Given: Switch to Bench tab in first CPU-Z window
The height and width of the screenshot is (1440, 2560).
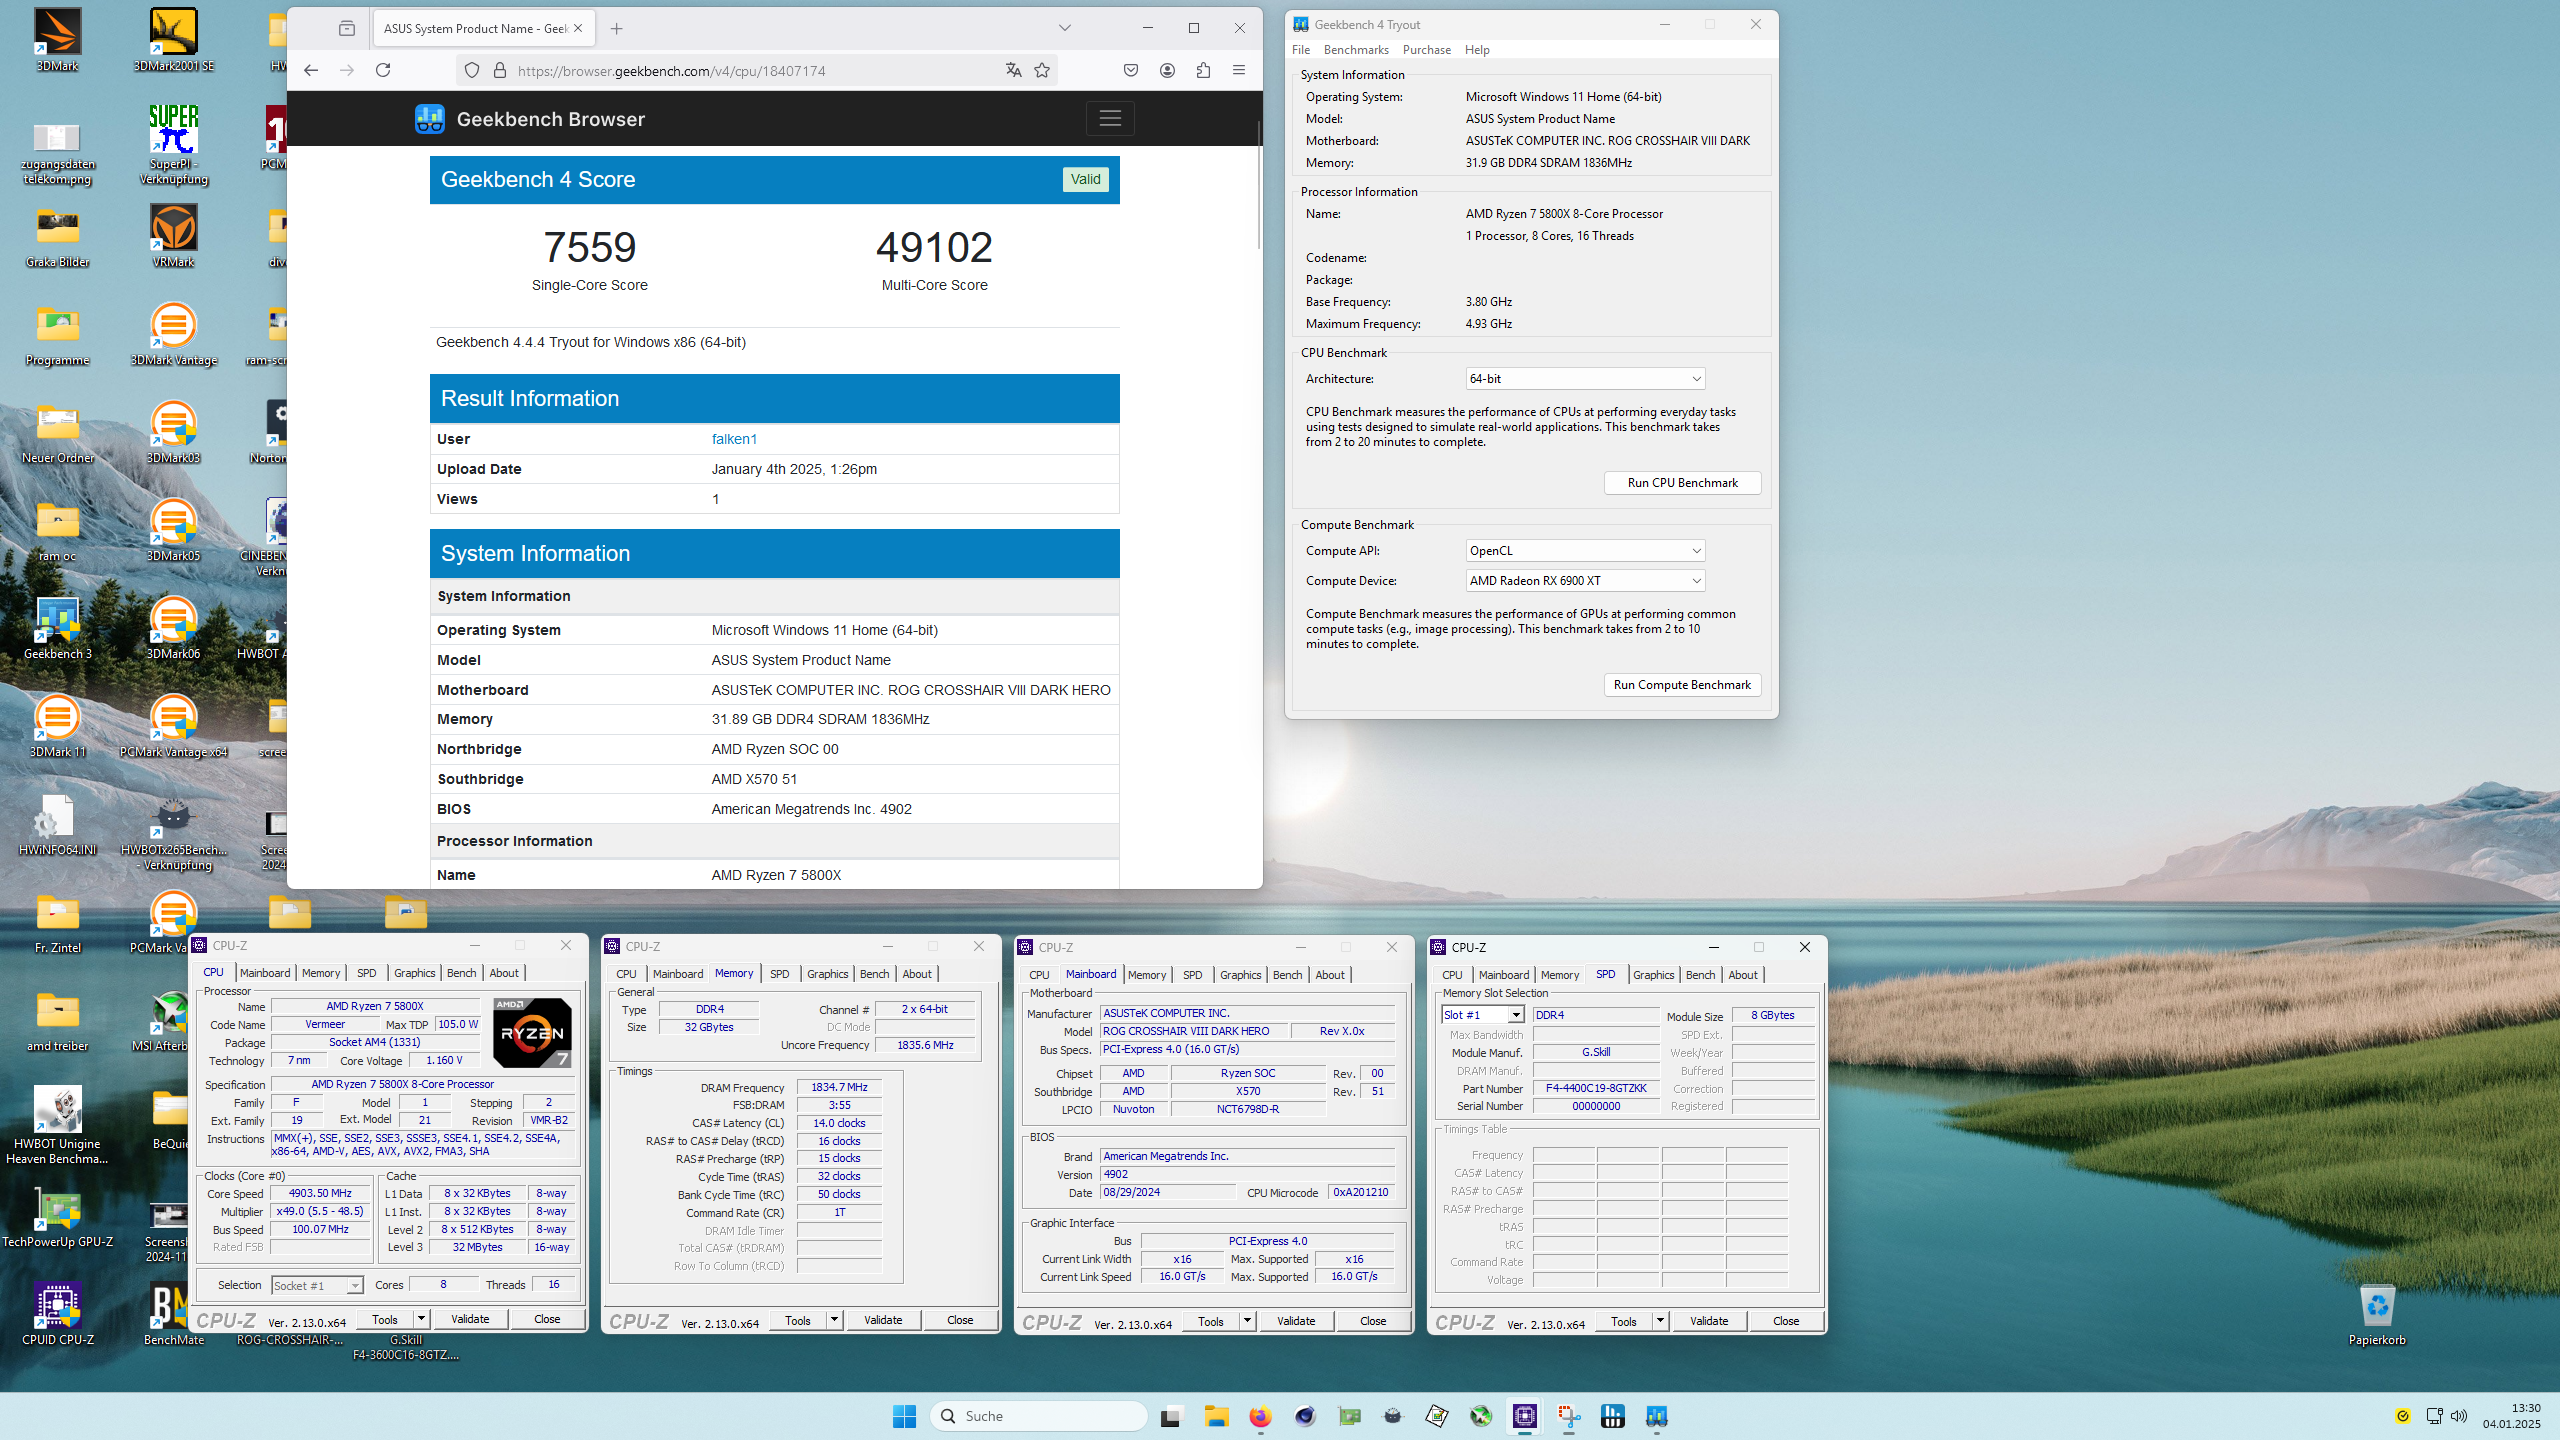Looking at the screenshot, I should coord(461,973).
